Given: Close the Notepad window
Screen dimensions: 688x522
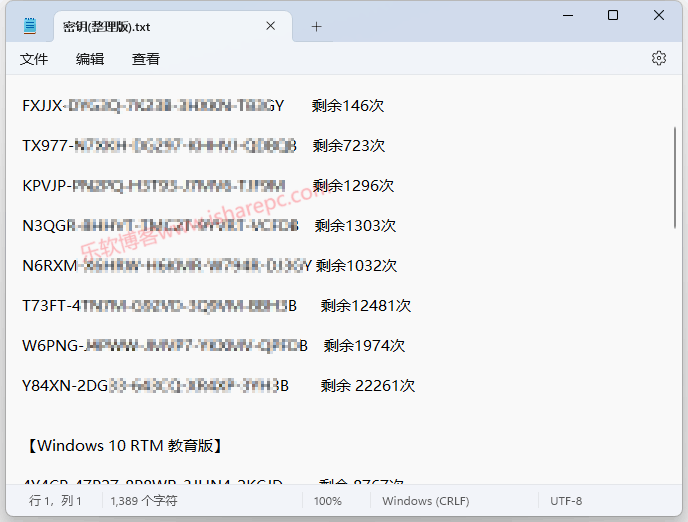Looking at the screenshot, I should [x=659, y=15].
